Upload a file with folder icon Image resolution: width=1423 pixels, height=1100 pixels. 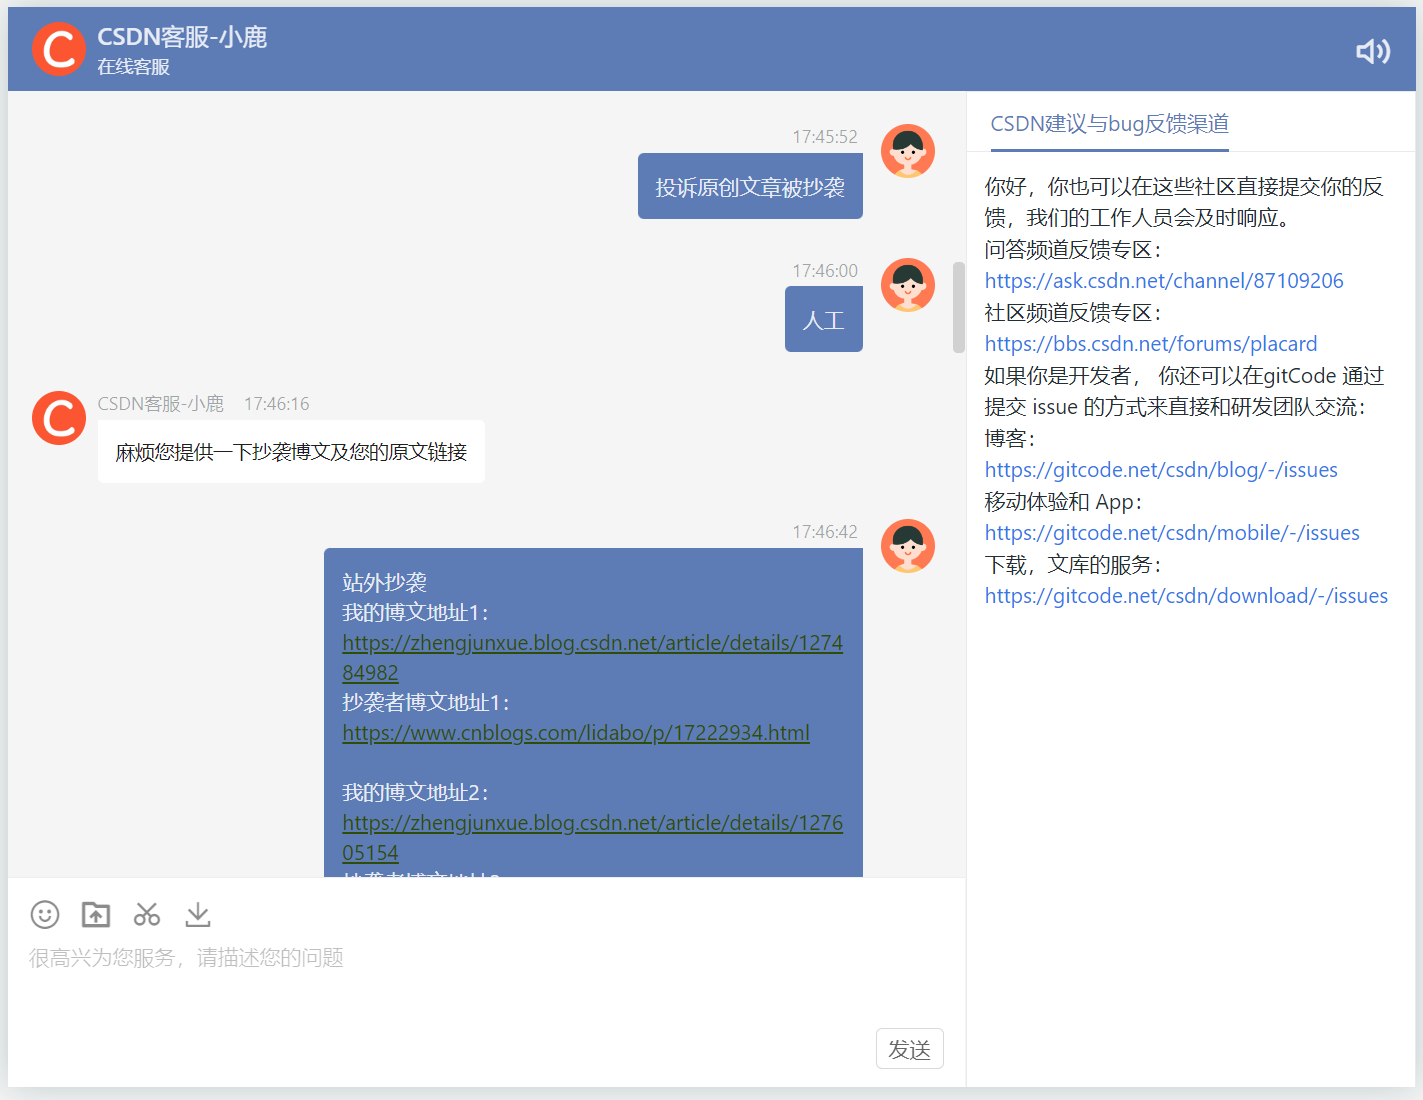tap(96, 914)
